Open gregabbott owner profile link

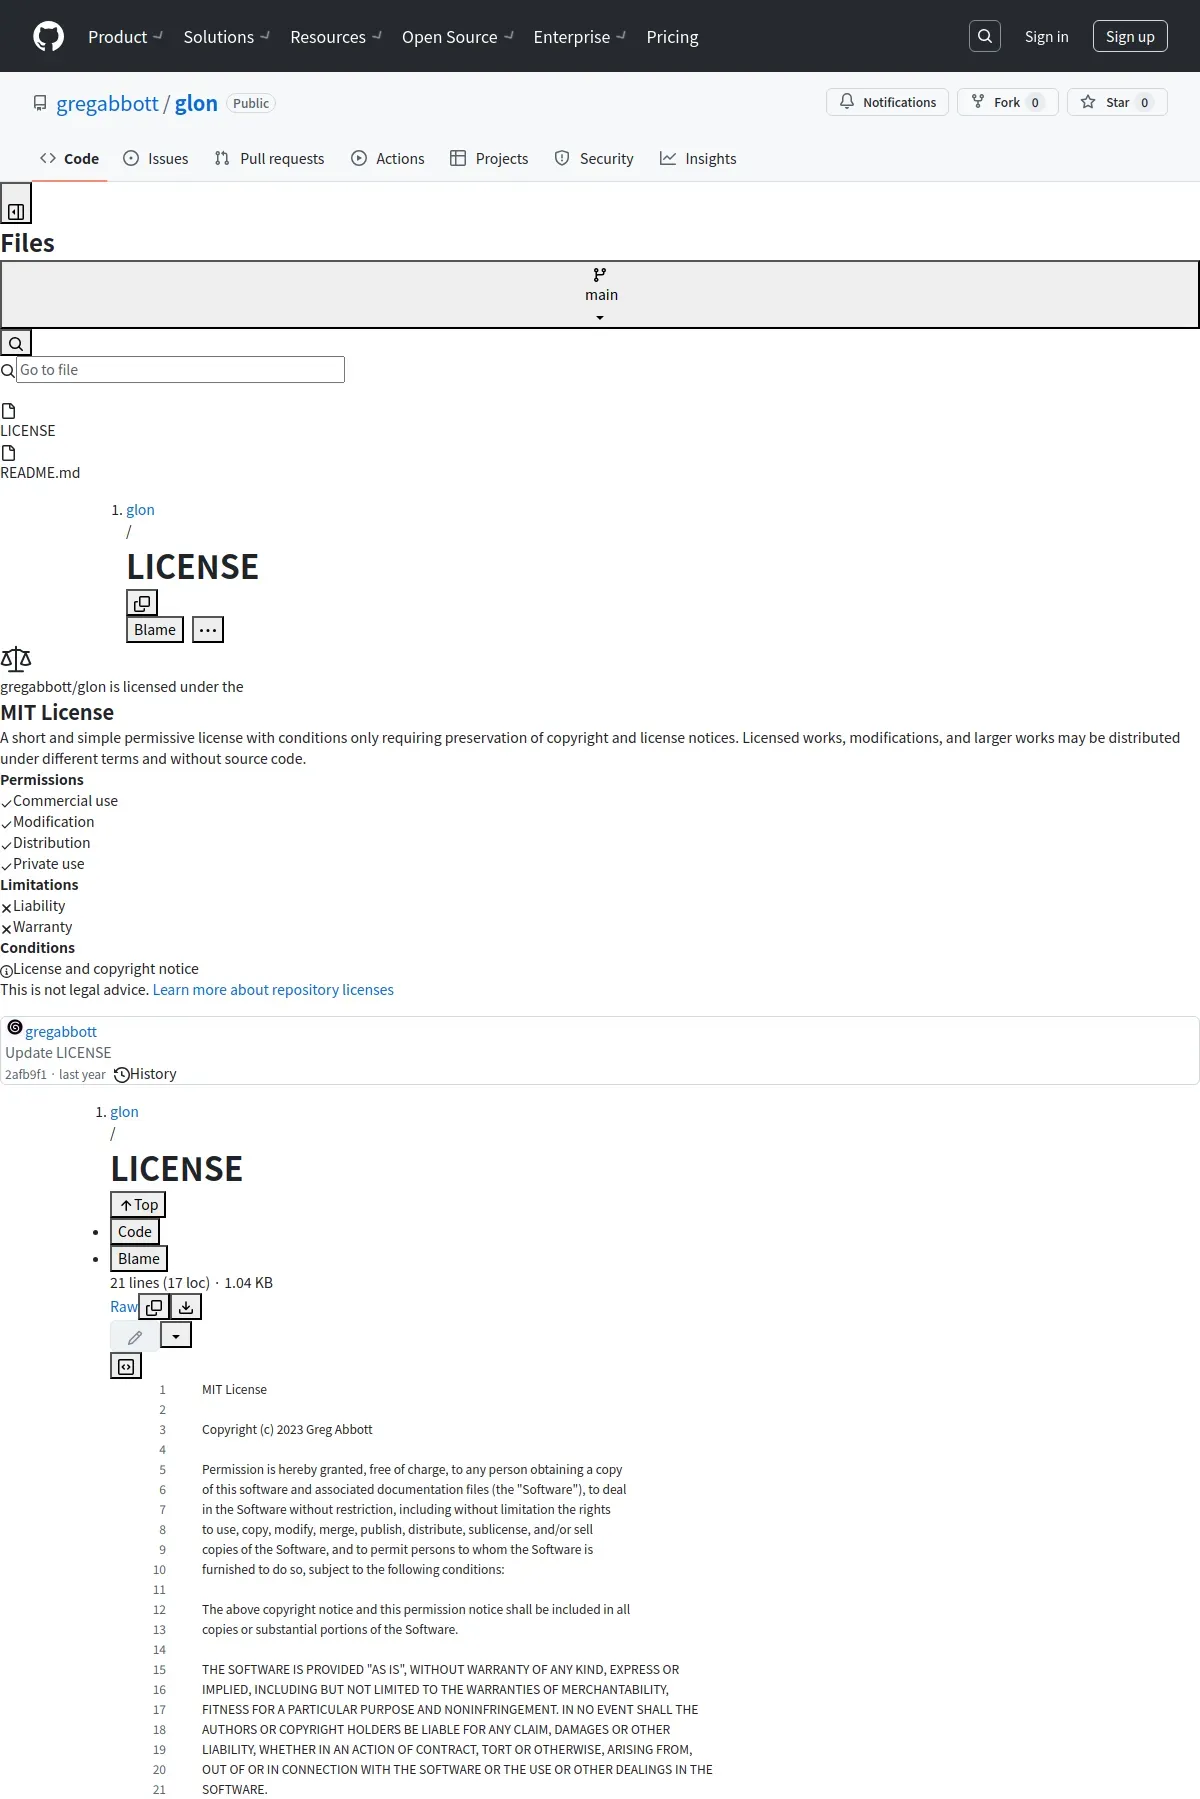[x=107, y=103]
